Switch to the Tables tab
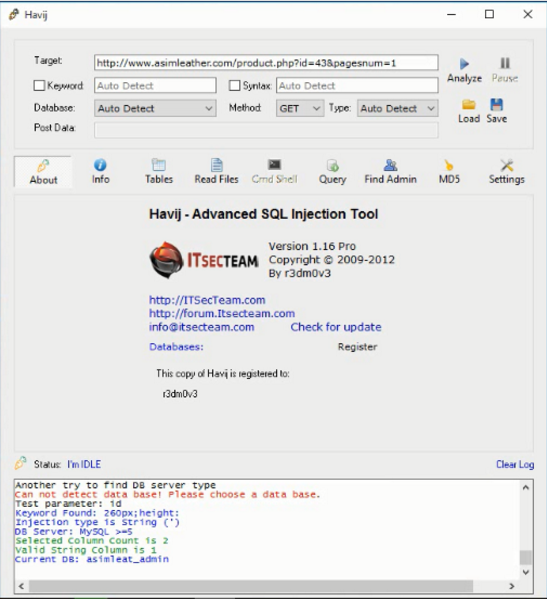Image resolution: width=547 pixels, height=599 pixels. click(x=159, y=172)
